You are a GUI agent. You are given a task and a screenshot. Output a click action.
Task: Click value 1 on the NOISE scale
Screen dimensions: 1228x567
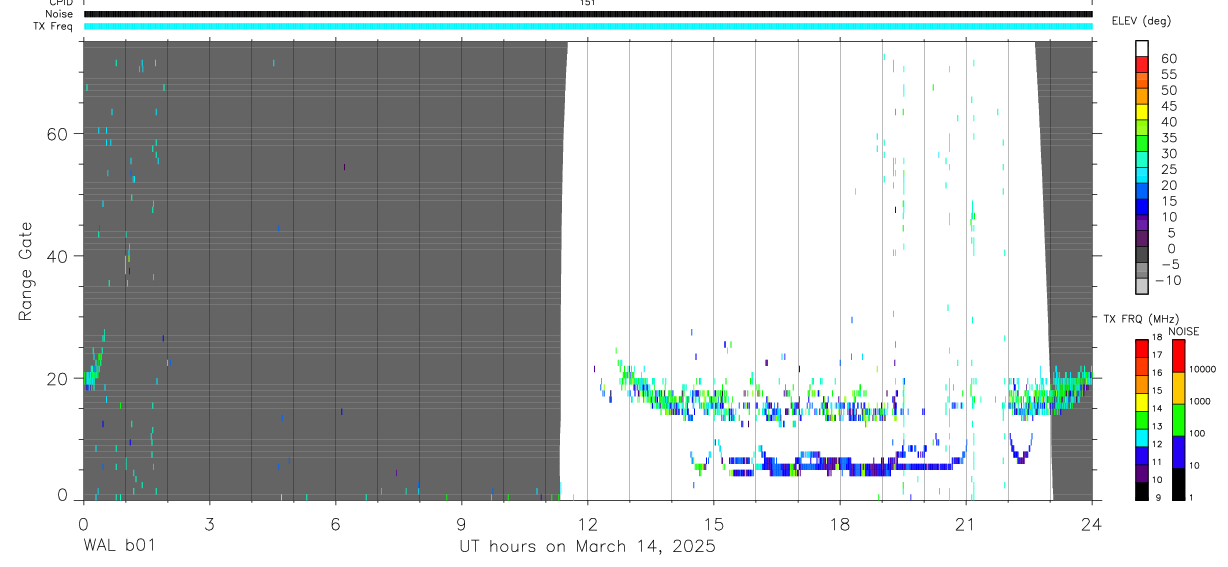1192,497
